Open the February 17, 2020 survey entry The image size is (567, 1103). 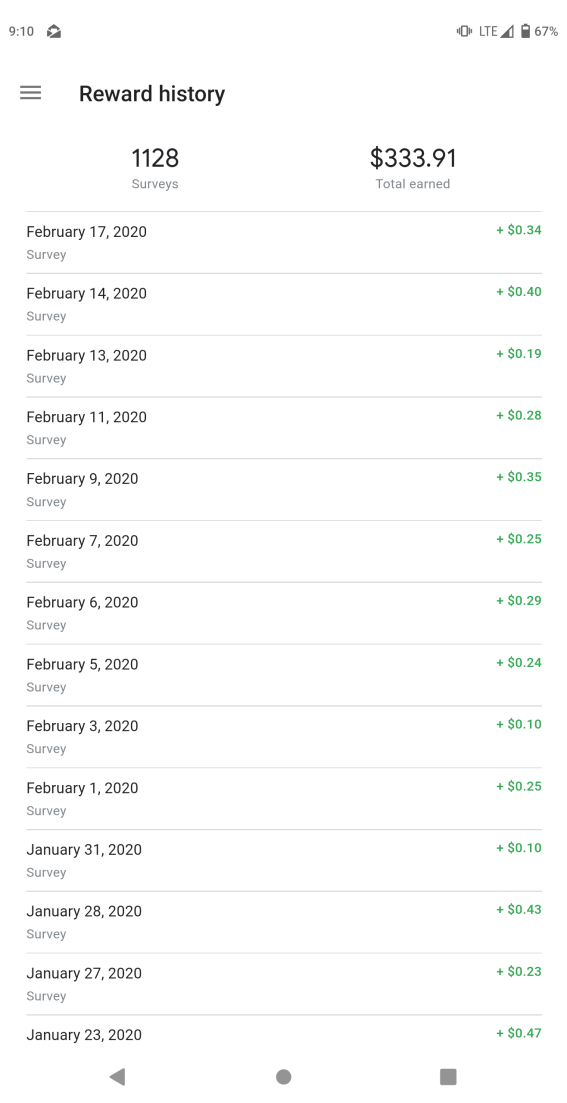coord(284,242)
